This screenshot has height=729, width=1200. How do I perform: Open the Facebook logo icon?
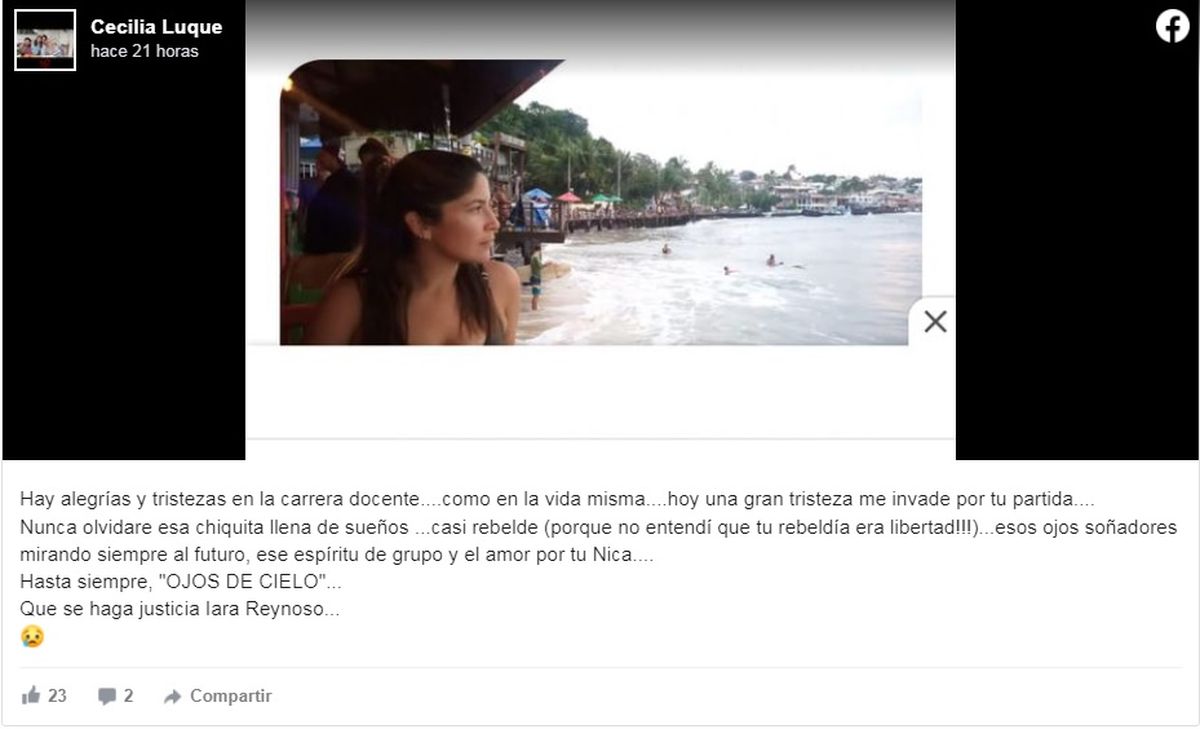pyautogui.click(x=1173, y=26)
